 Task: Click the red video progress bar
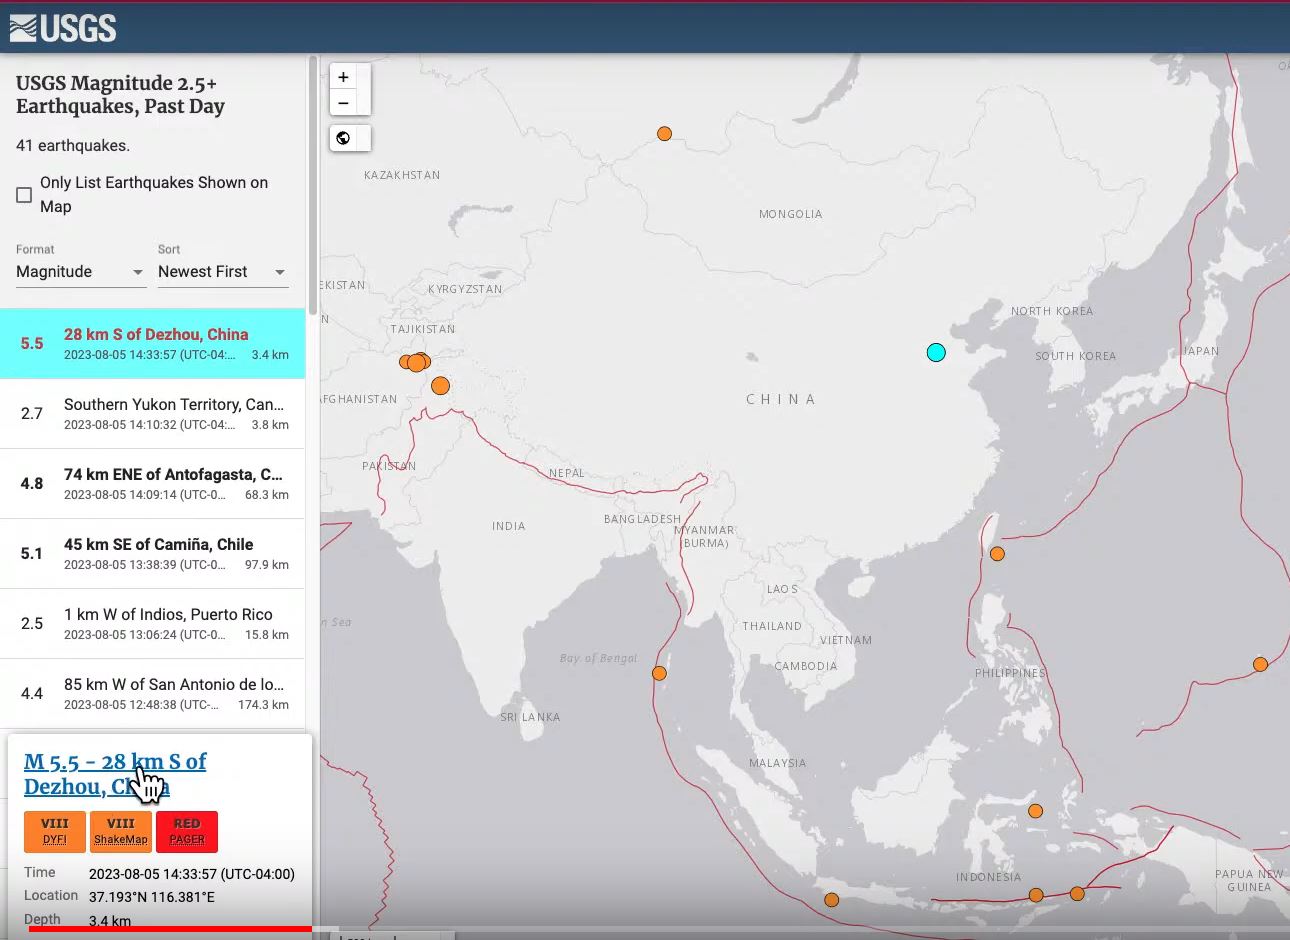tap(170, 929)
